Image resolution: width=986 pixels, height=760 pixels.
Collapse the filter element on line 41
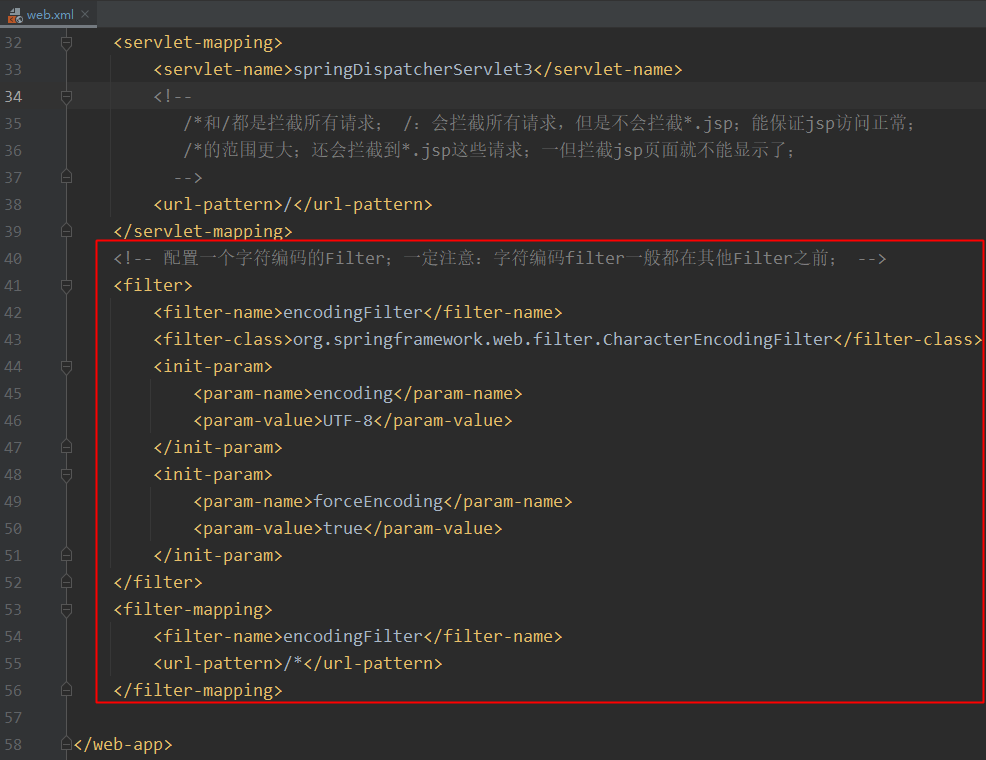point(66,286)
